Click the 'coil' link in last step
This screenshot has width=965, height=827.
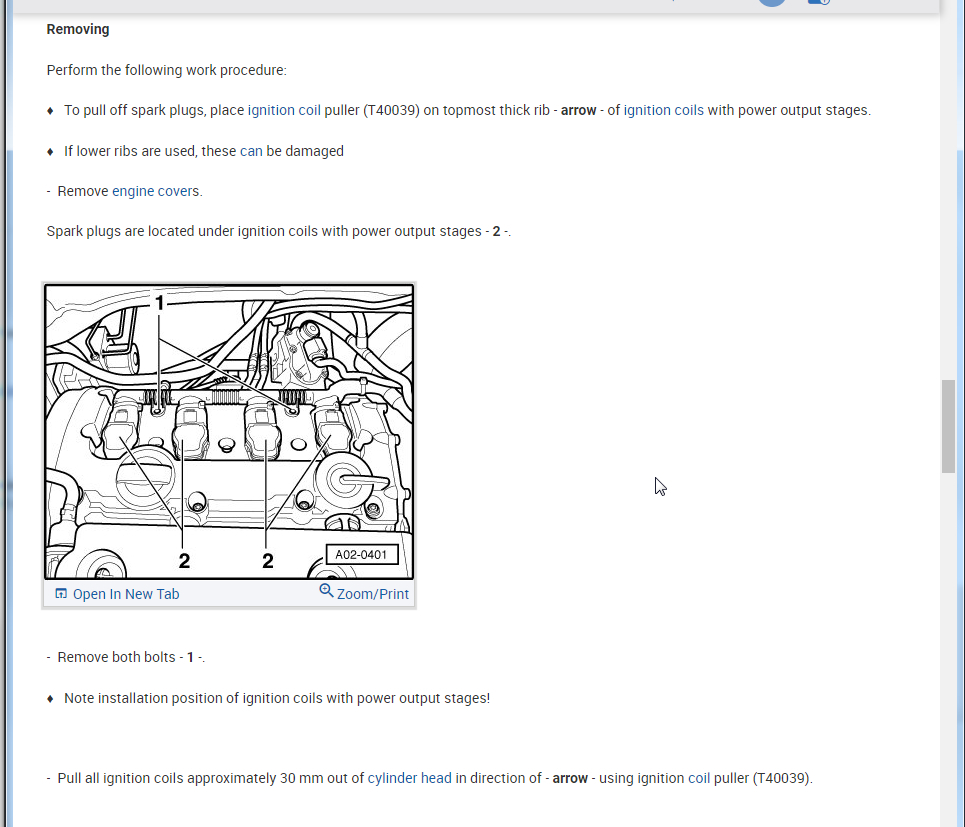coord(699,778)
